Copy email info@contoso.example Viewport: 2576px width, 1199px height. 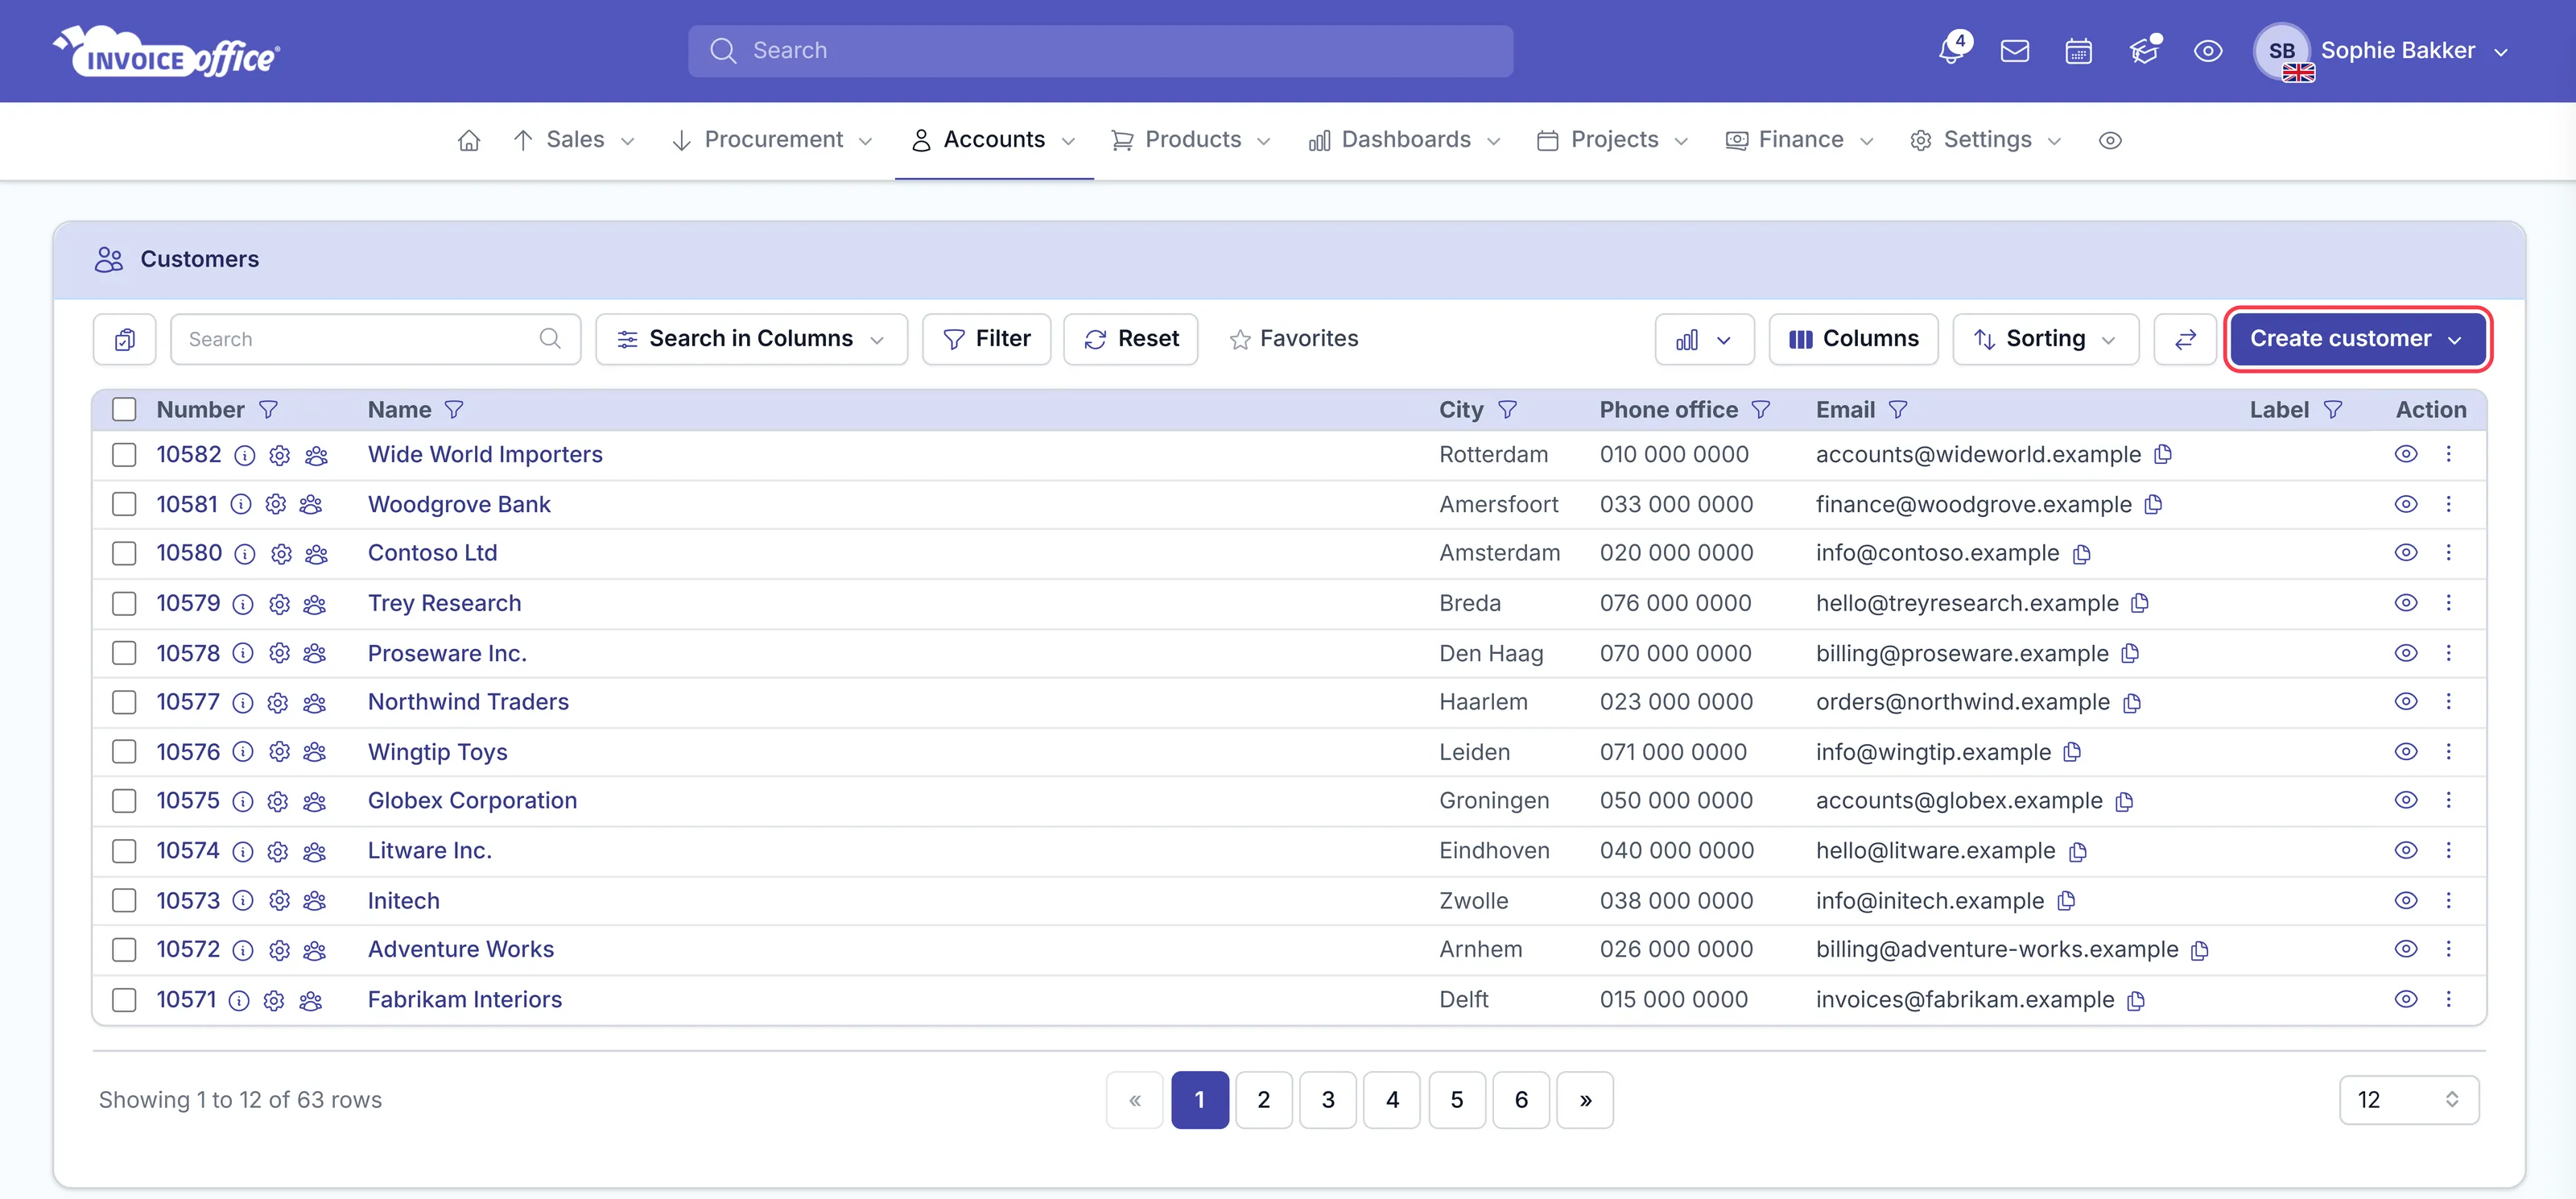click(2081, 554)
